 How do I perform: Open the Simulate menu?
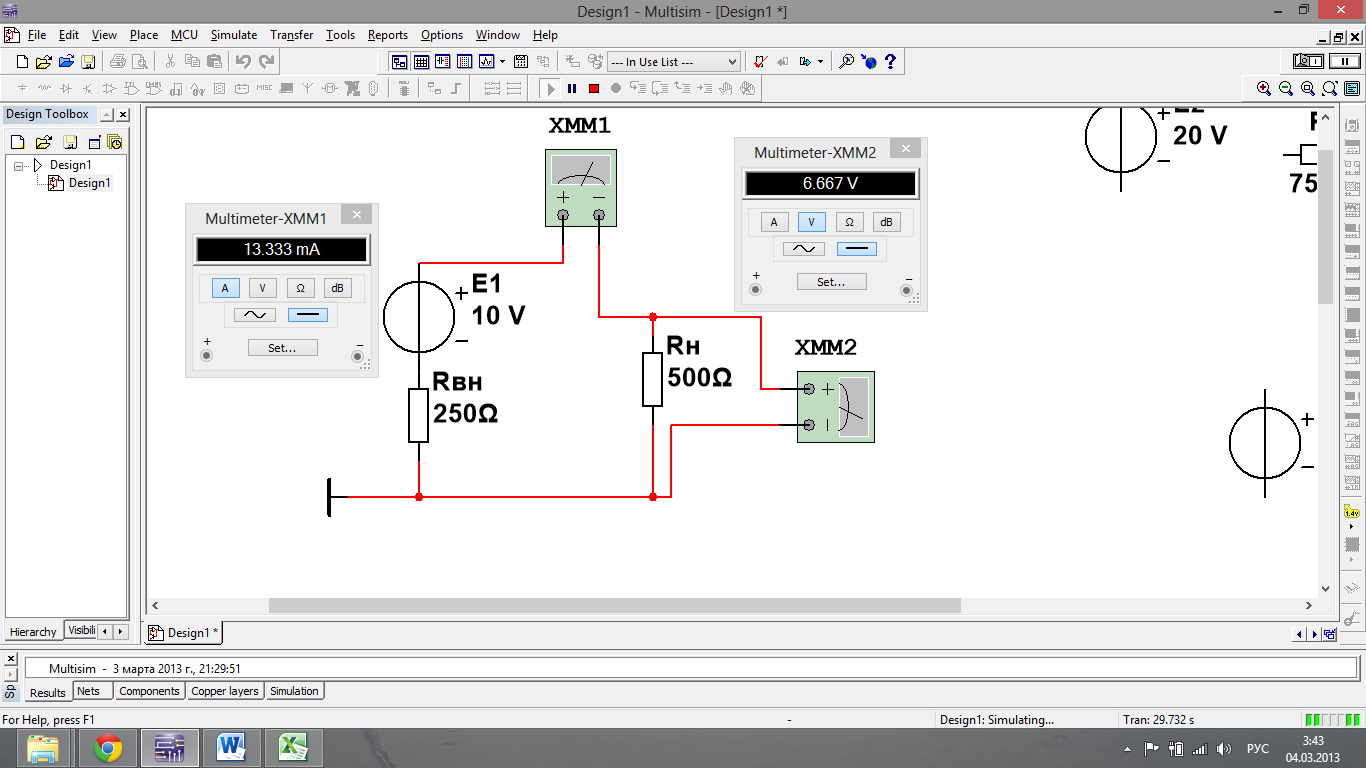(x=234, y=35)
